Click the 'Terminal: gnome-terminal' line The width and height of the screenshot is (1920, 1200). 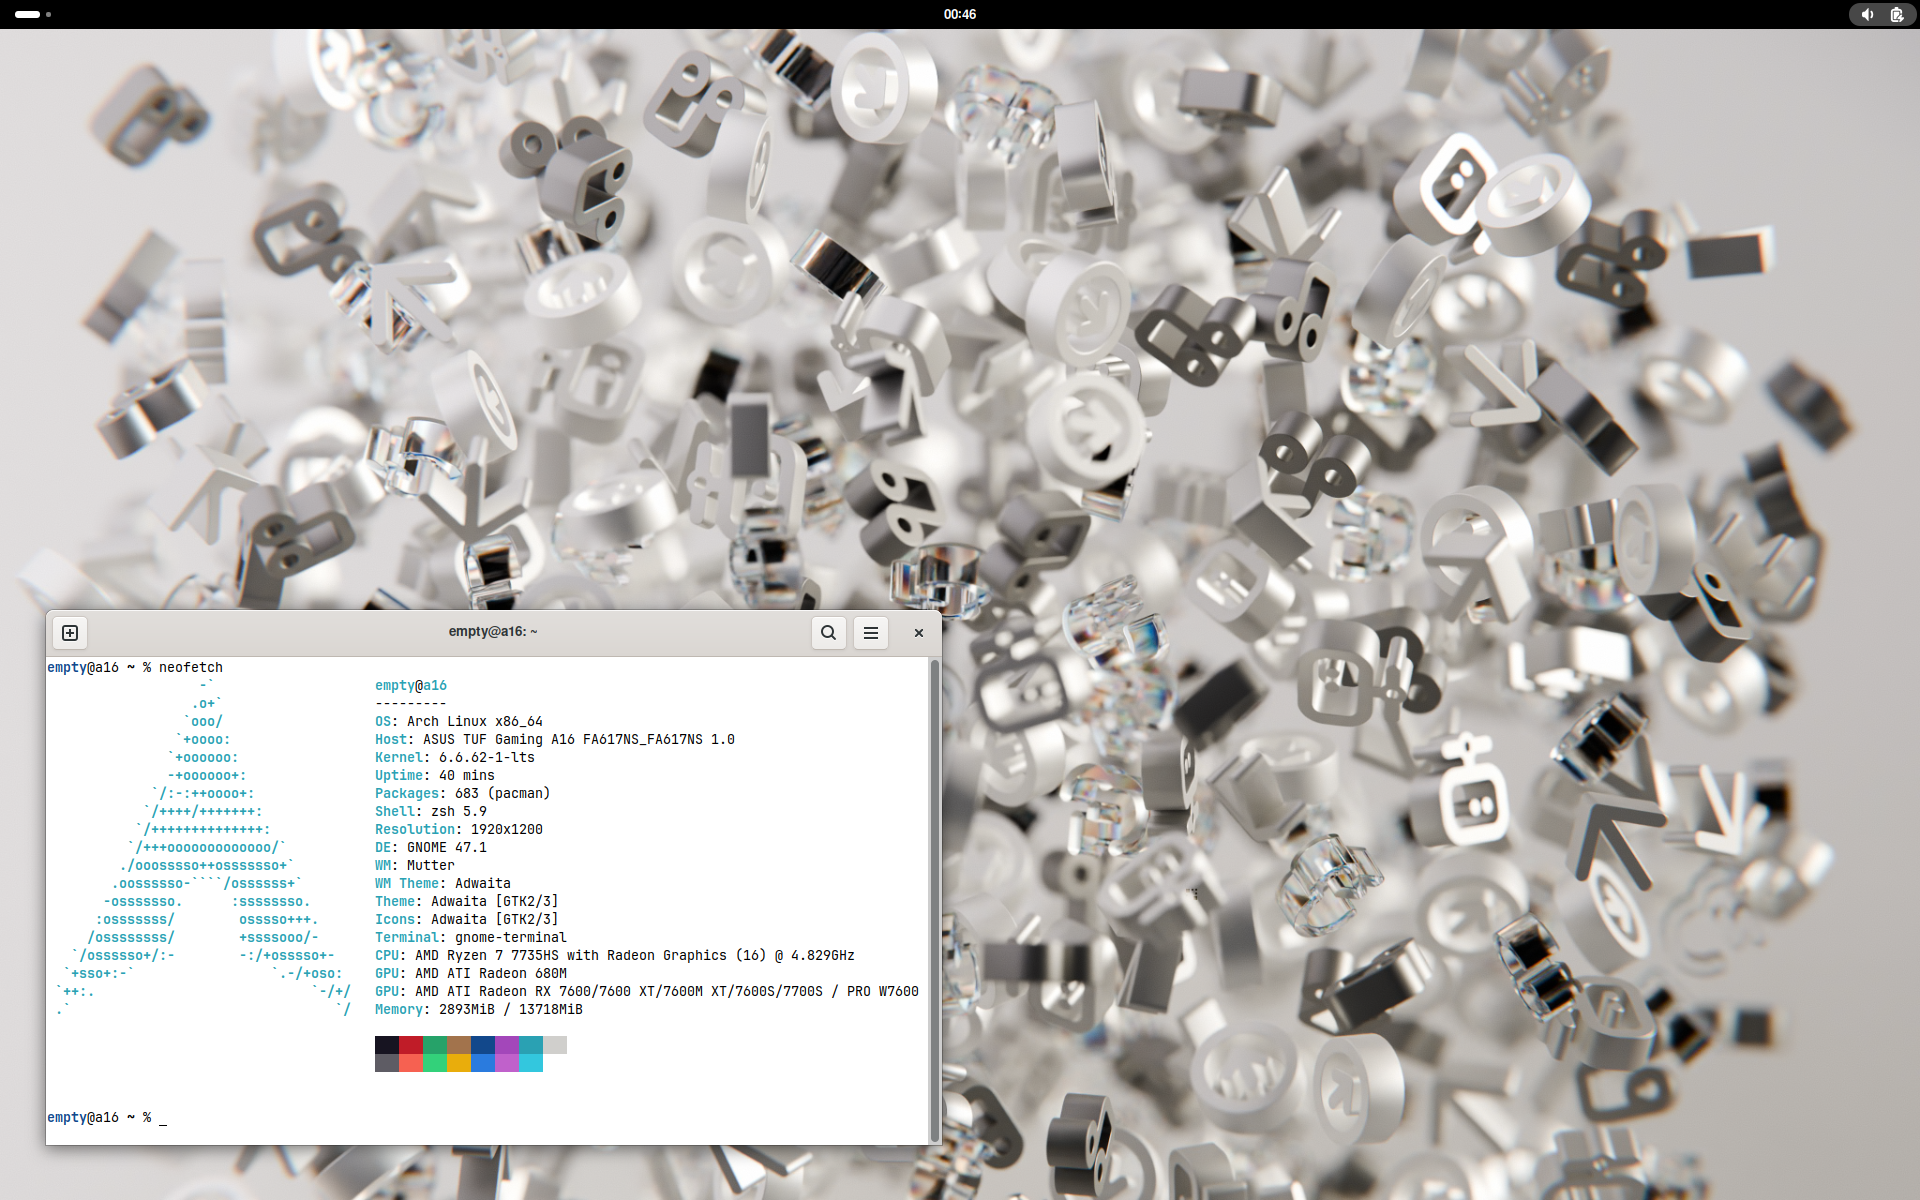[471, 937]
